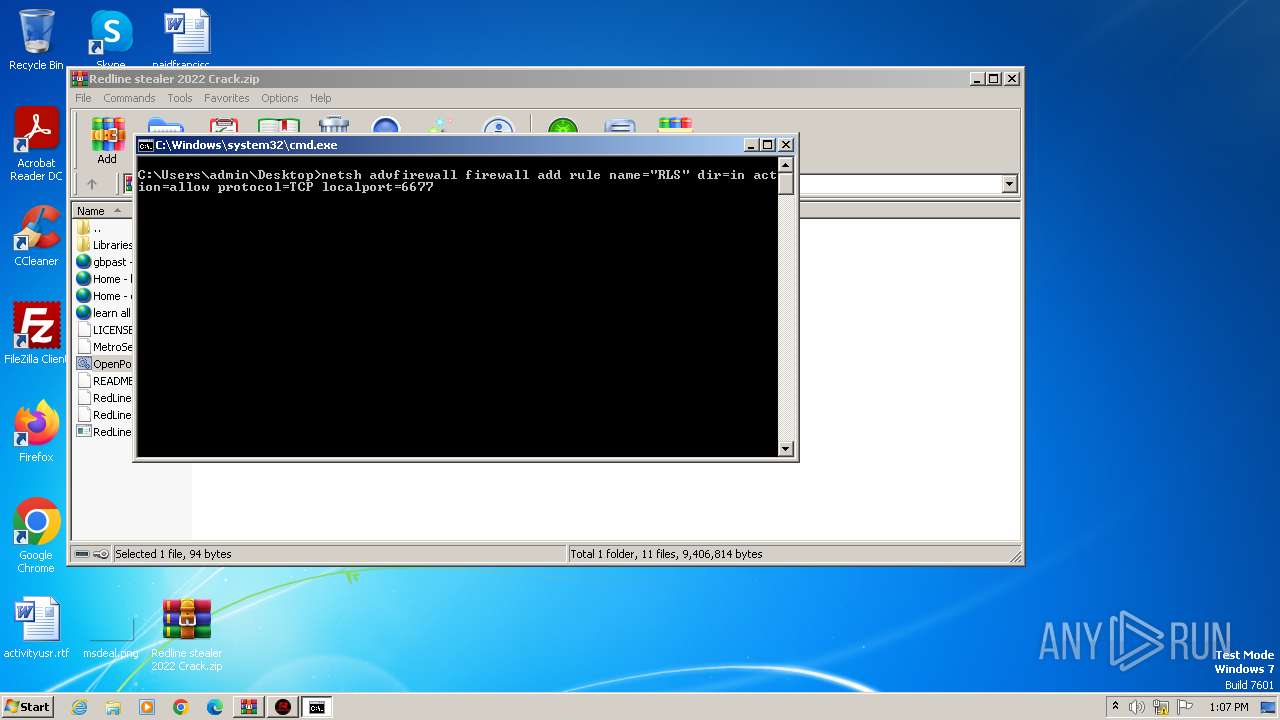1280x720 pixels.
Task: Click the Info icon in WinRAR toolbar
Action: coord(498,125)
